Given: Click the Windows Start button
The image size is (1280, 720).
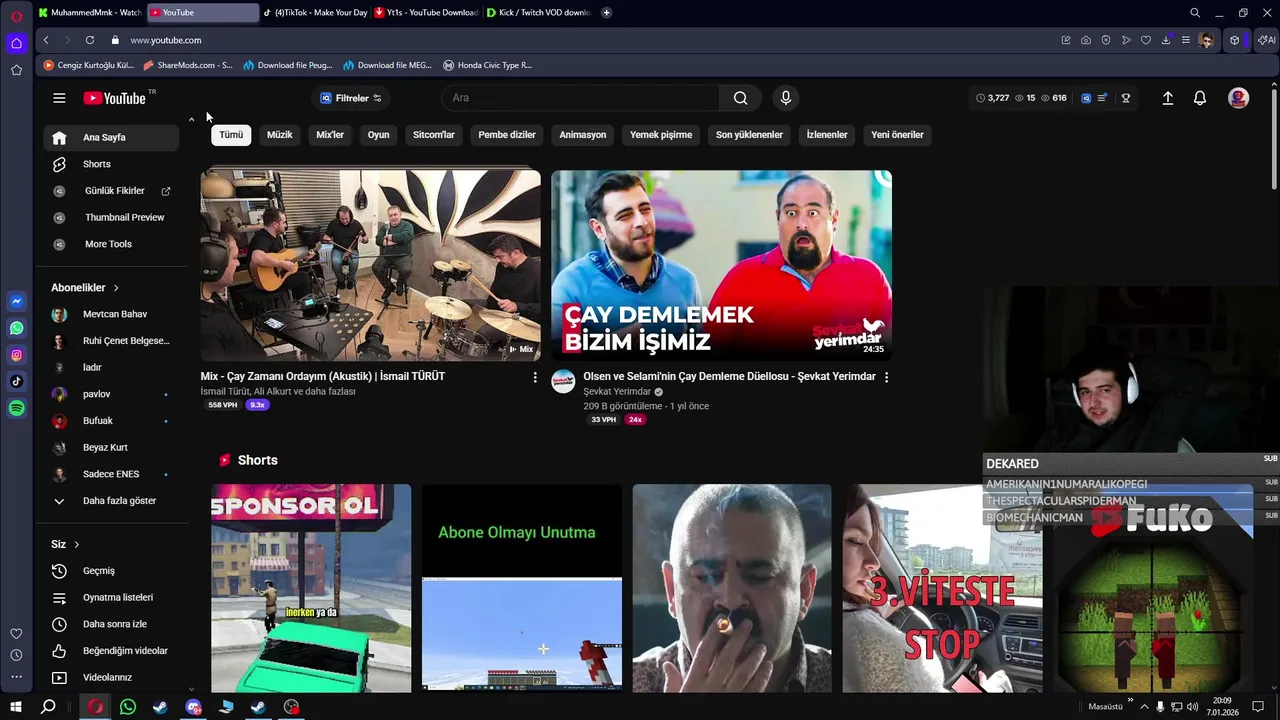Looking at the screenshot, I should click(x=16, y=707).
